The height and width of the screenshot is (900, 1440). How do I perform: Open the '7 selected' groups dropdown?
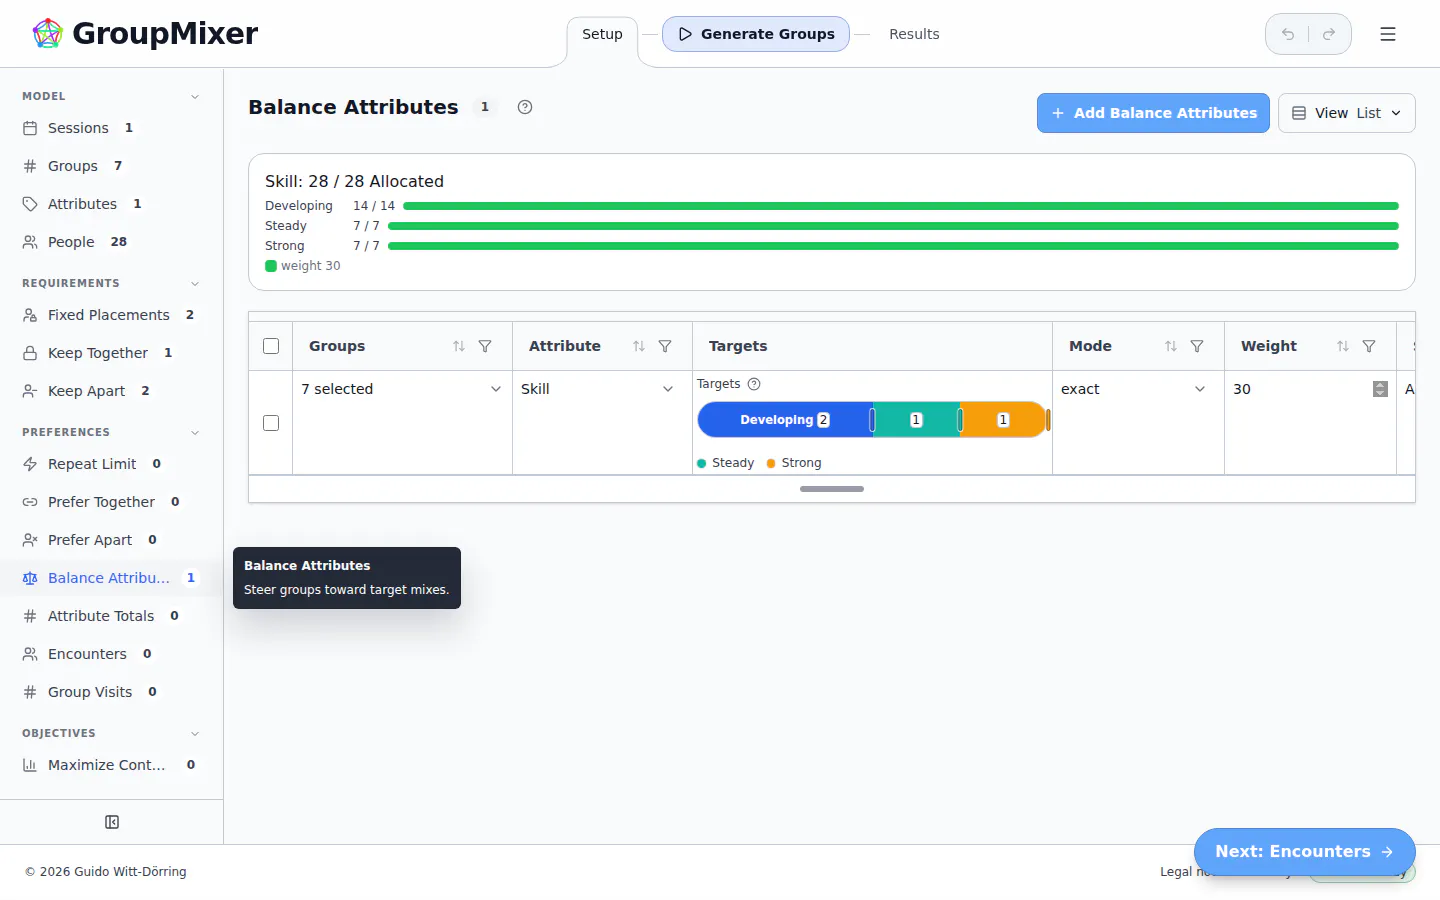pyautogui.click(x=402, y=389)
